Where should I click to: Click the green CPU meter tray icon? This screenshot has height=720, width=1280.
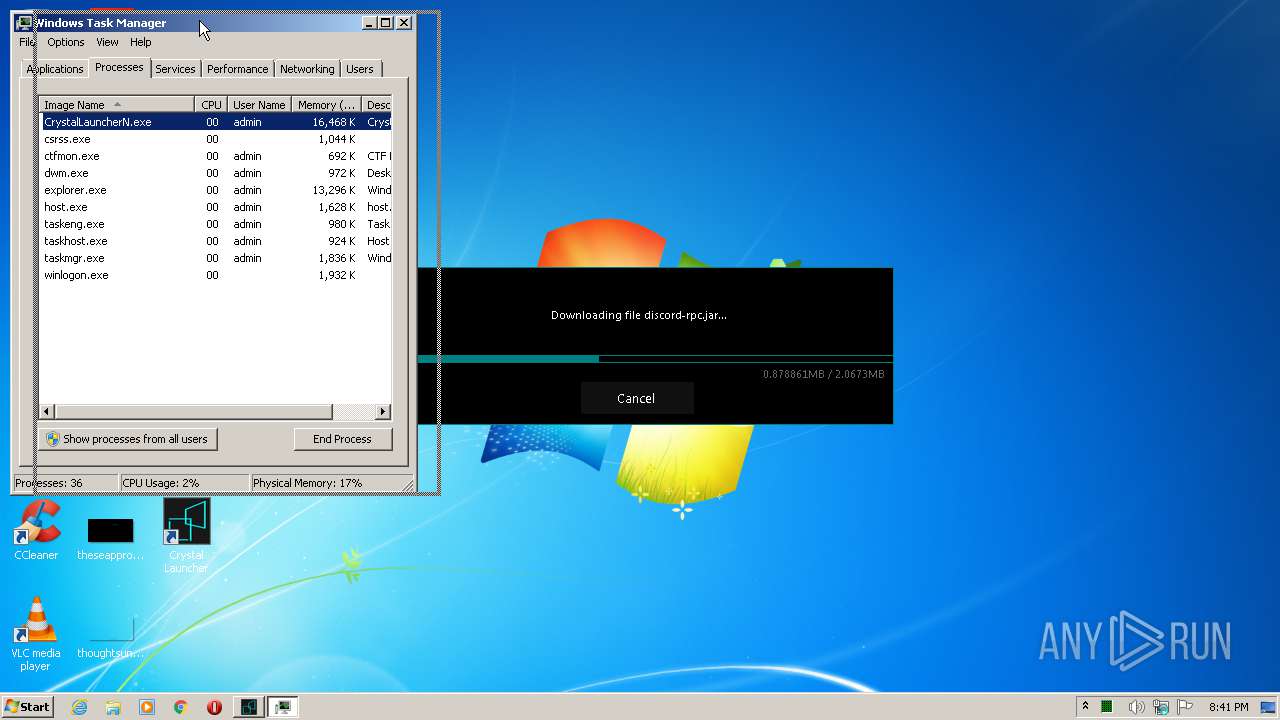point(1107,707)
